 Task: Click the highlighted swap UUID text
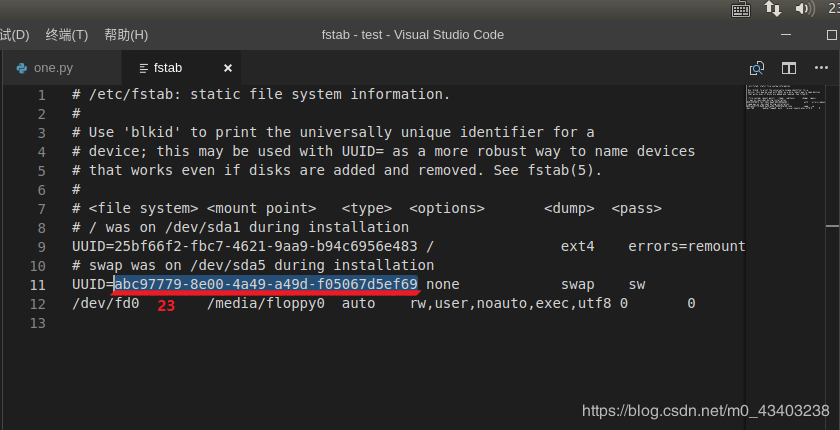[266, 284]
